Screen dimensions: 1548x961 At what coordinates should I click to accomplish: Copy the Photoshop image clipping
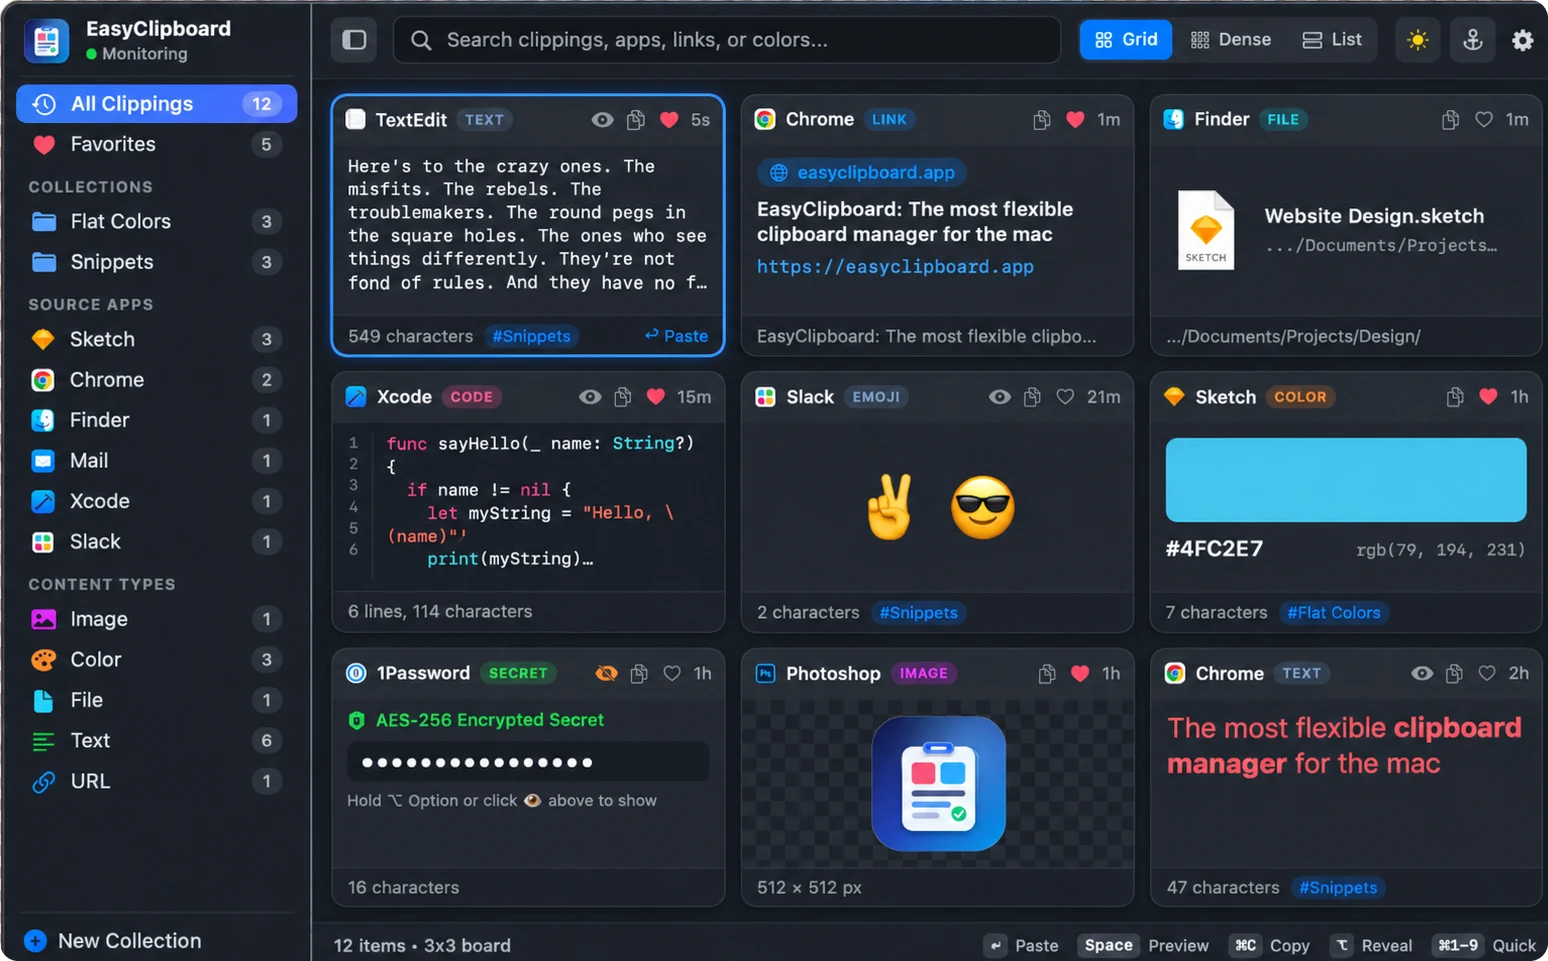pos(1046,674)
